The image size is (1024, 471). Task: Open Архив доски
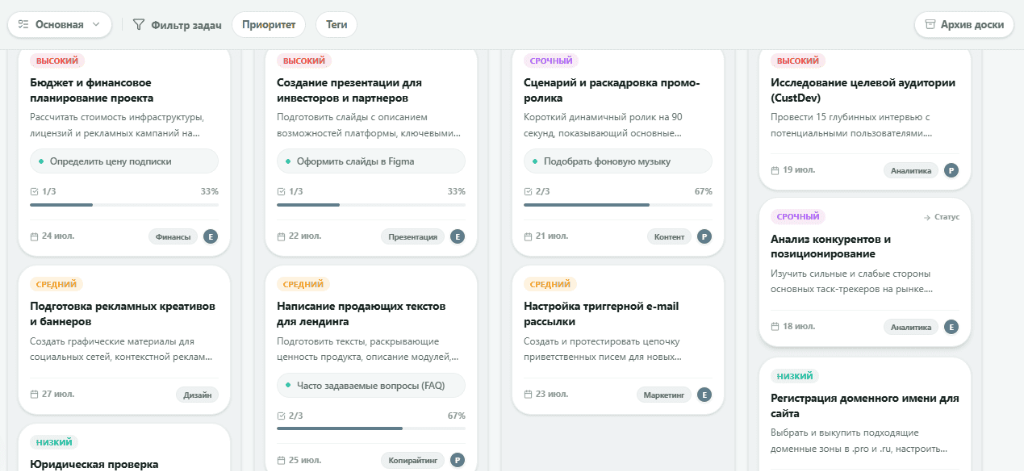pyautogui.click(x=964, y=25)
